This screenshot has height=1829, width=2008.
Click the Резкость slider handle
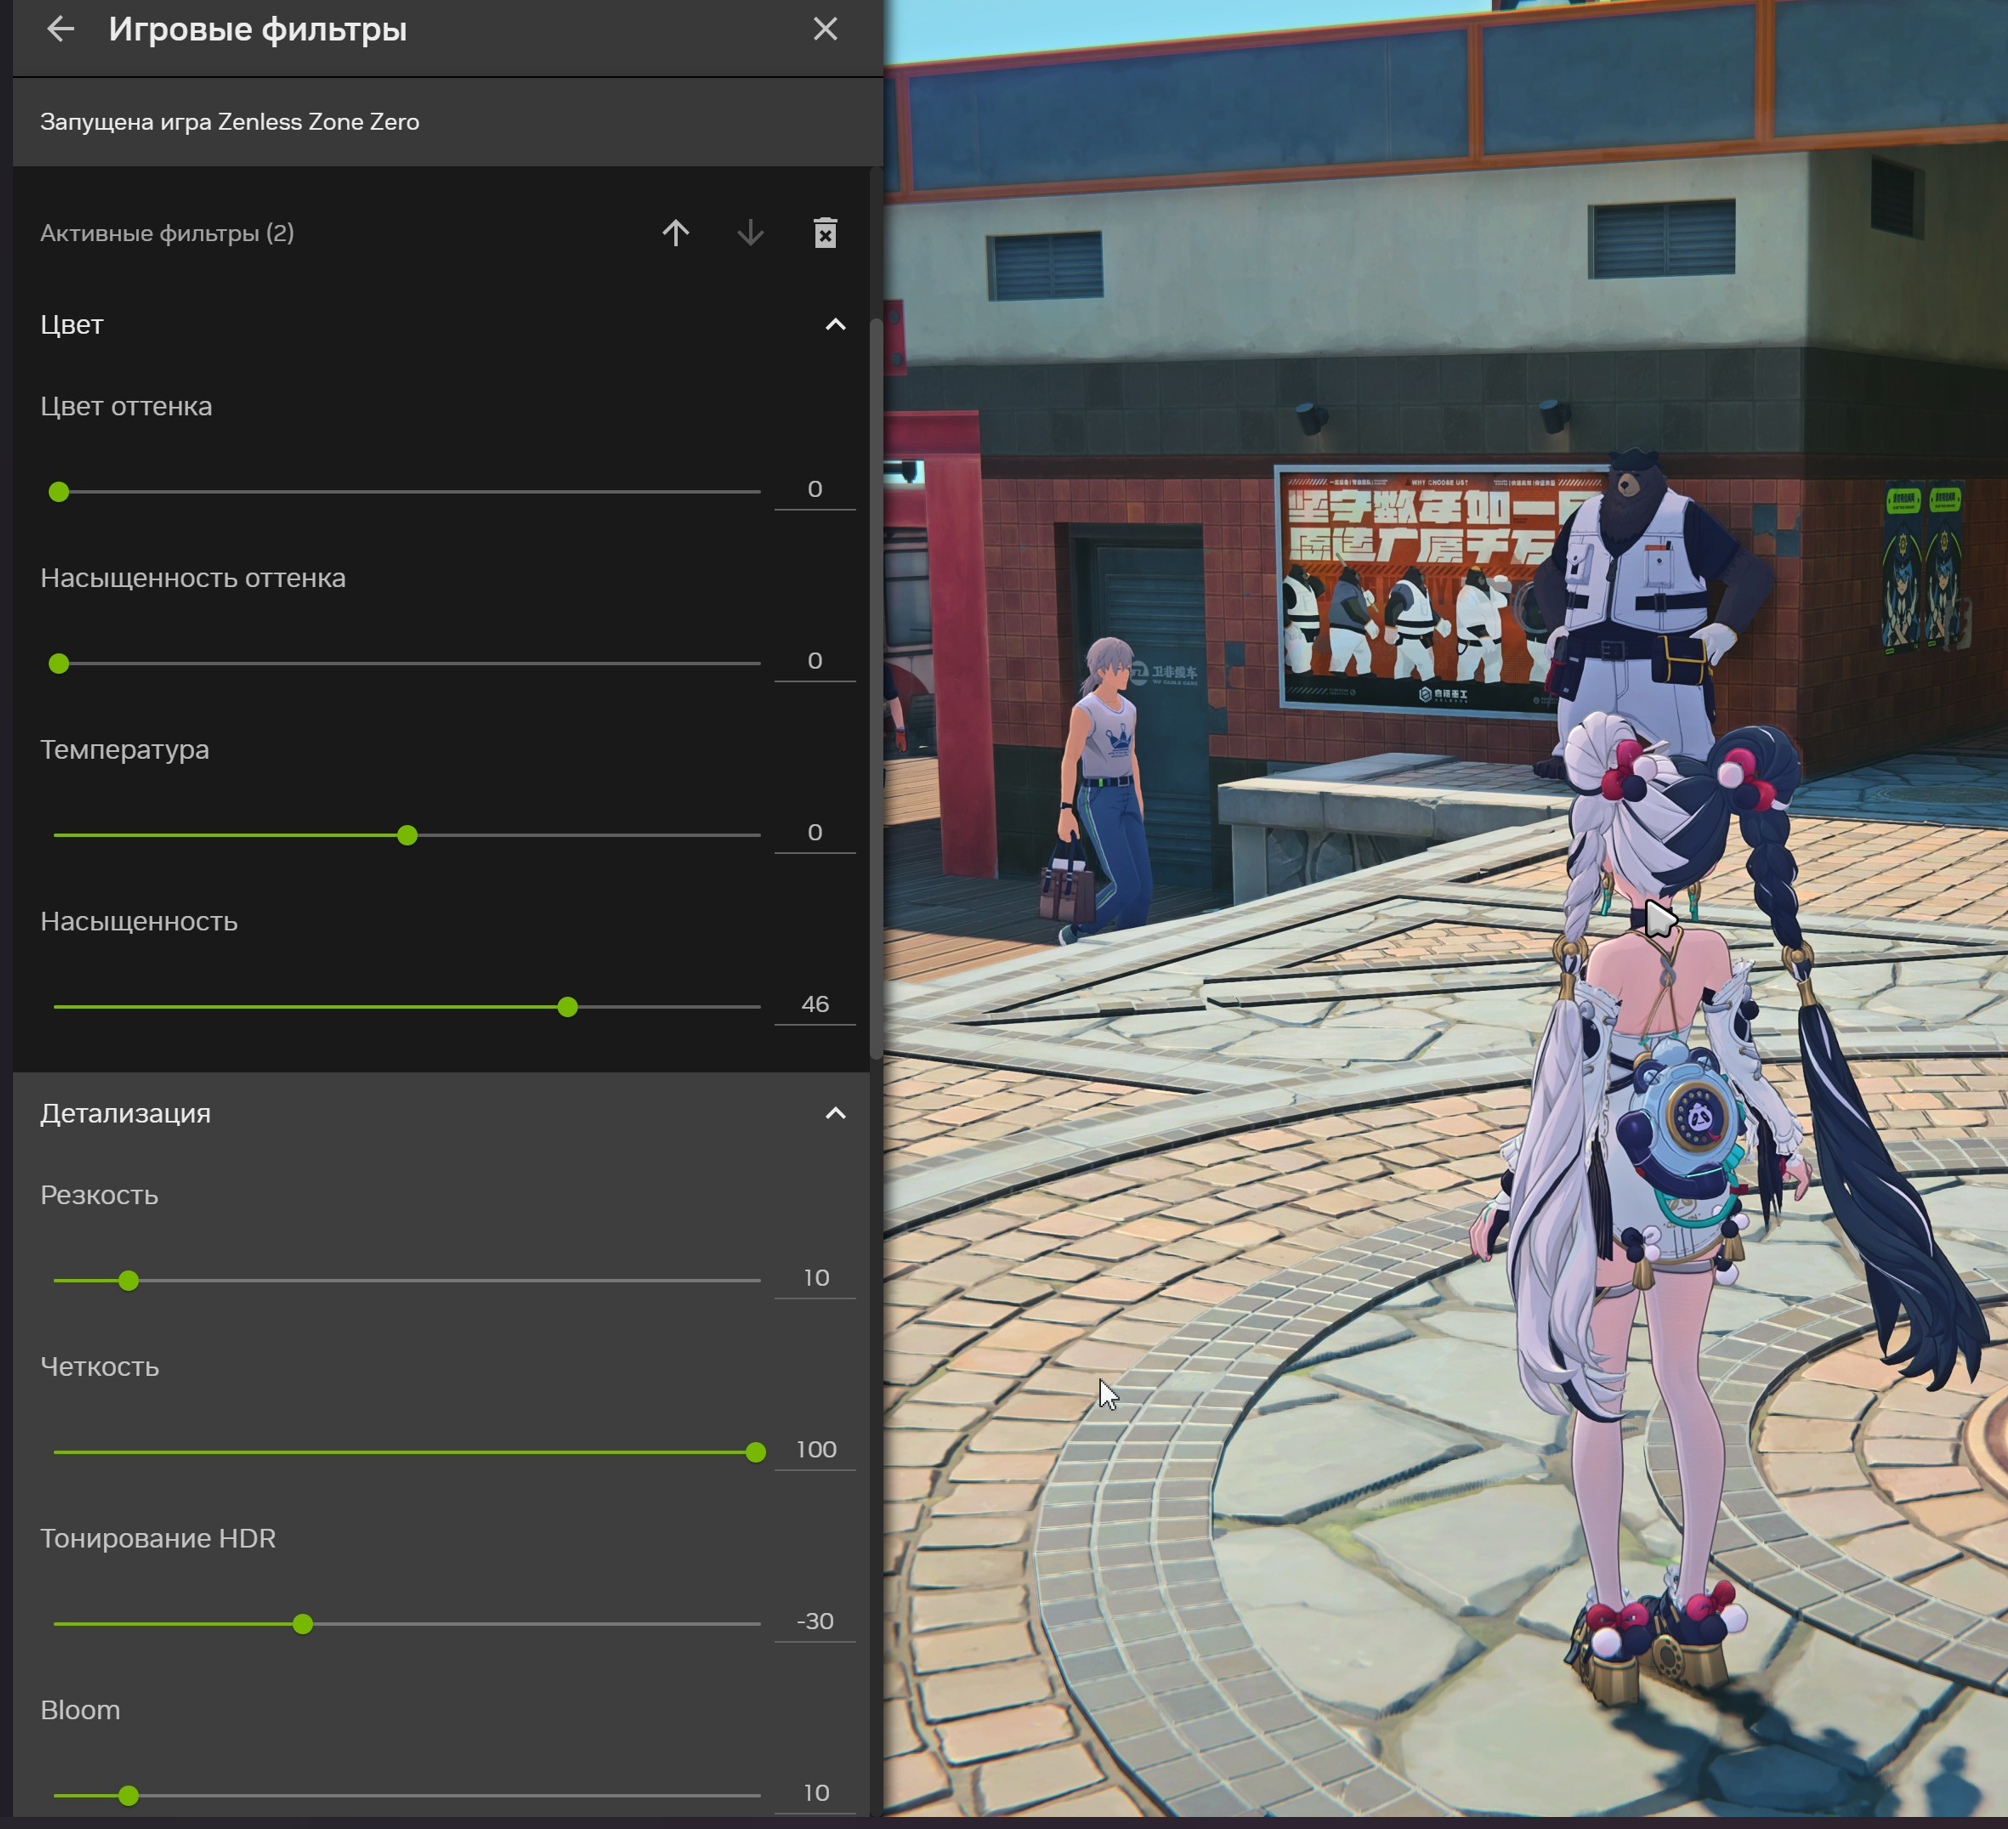(128, 1281)
